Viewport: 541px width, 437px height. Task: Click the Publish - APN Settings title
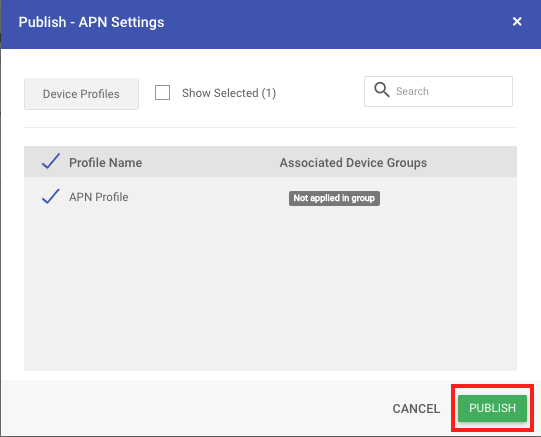[x=91, y=22]
